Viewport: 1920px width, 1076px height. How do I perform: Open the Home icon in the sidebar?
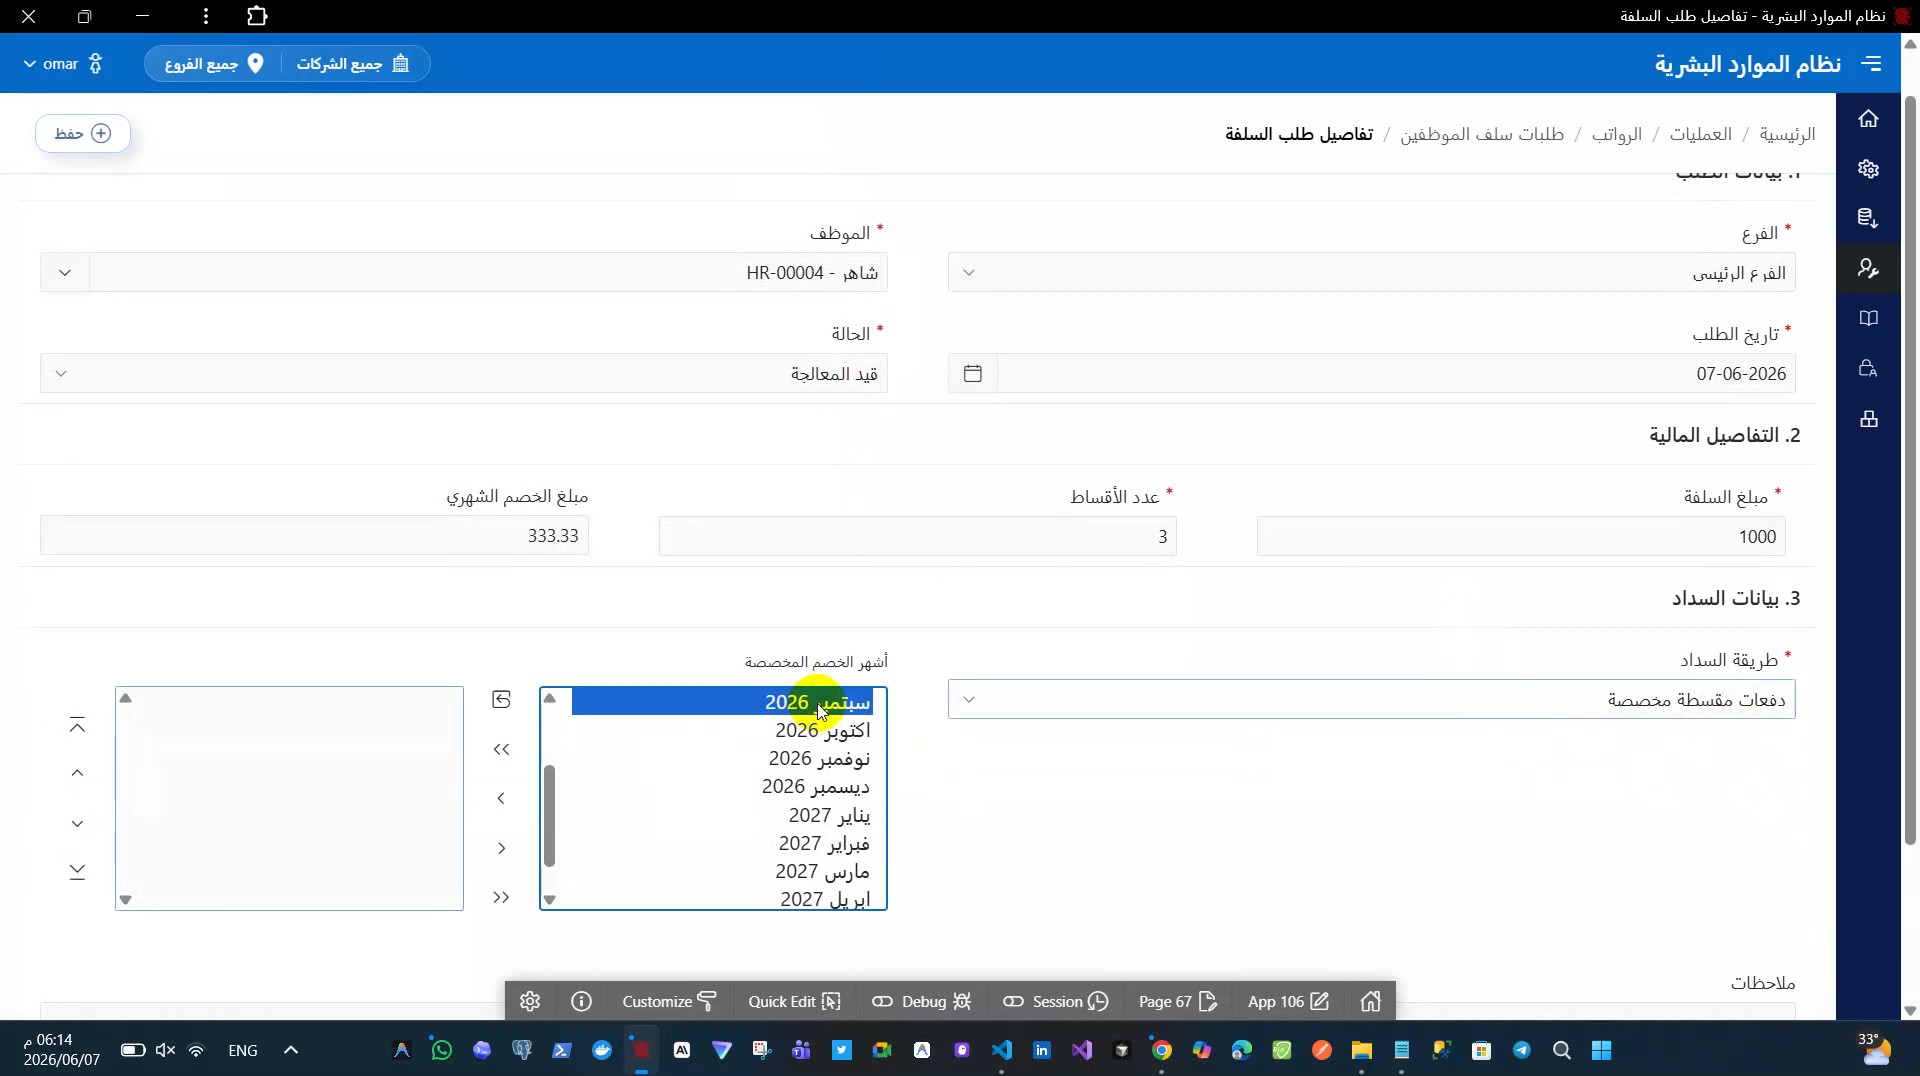1868,119
